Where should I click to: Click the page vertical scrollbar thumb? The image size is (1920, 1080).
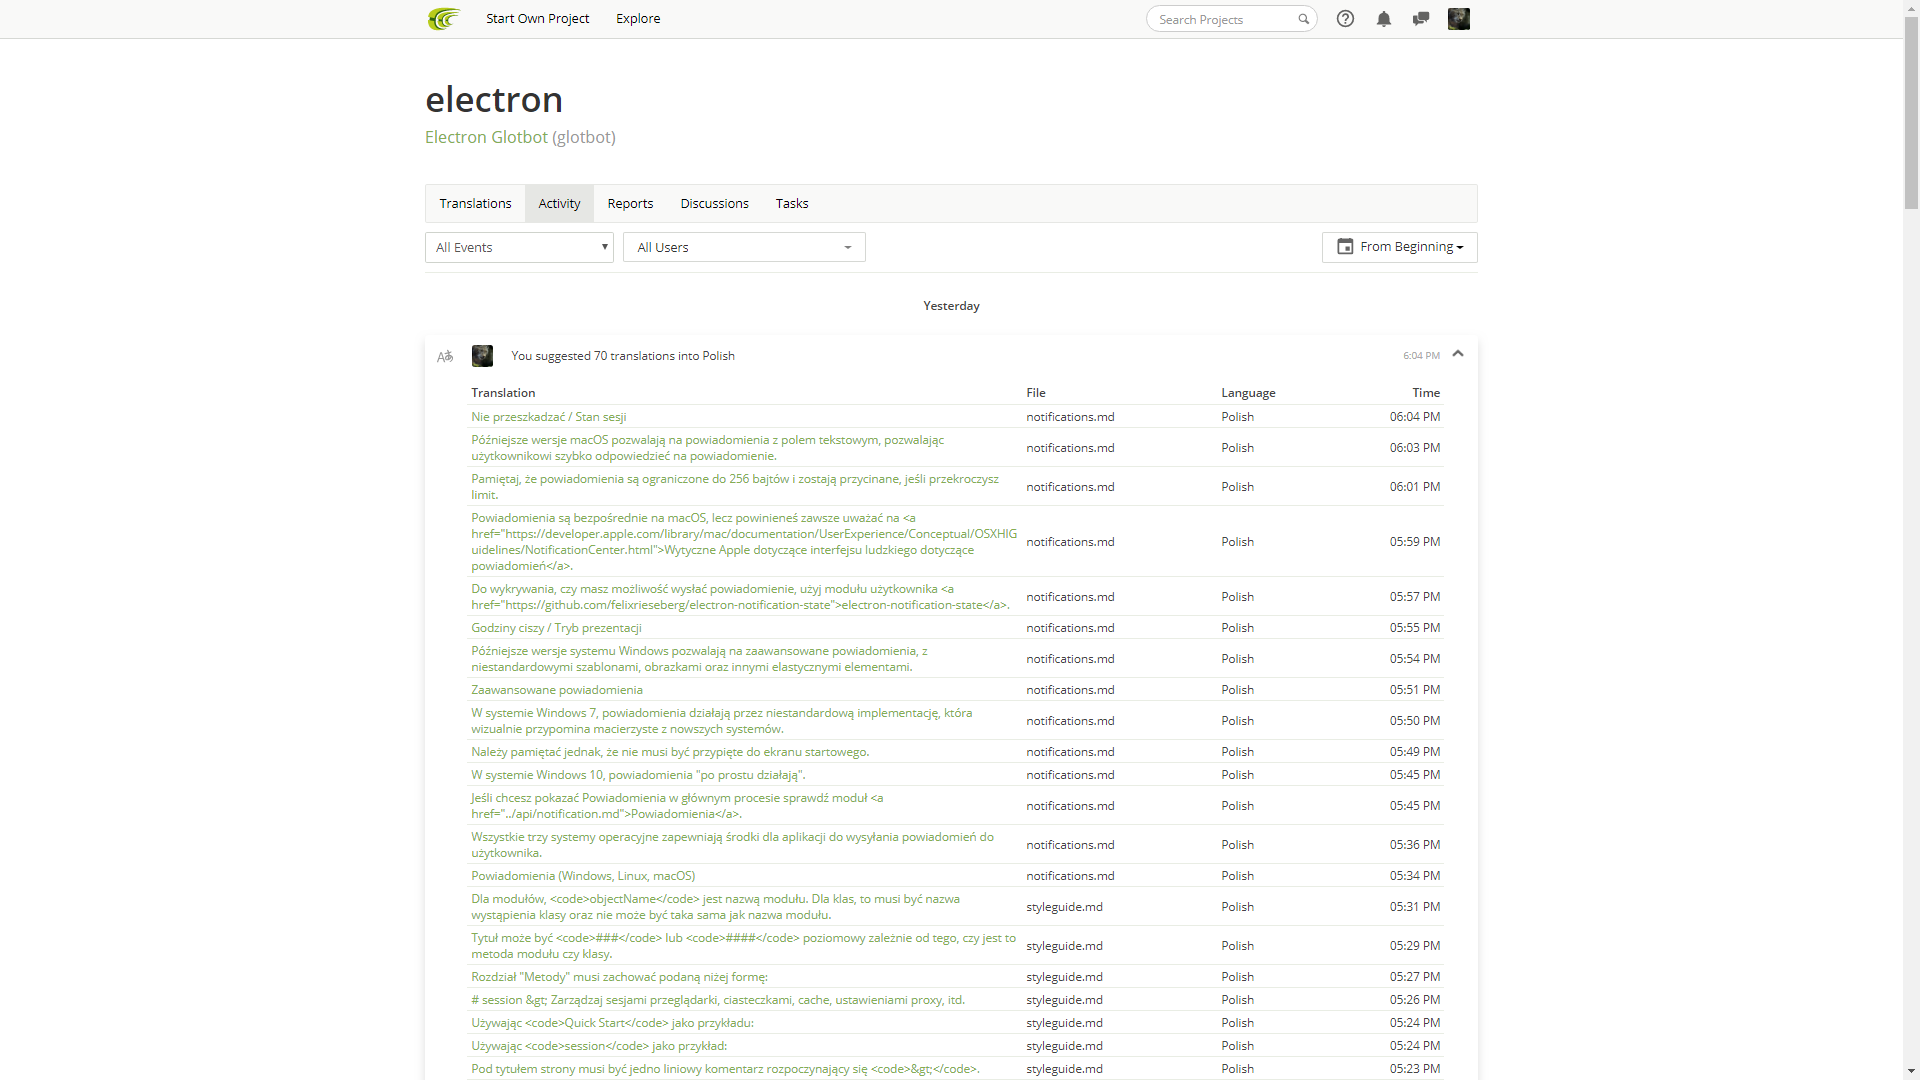click(x=1911, y=113)
